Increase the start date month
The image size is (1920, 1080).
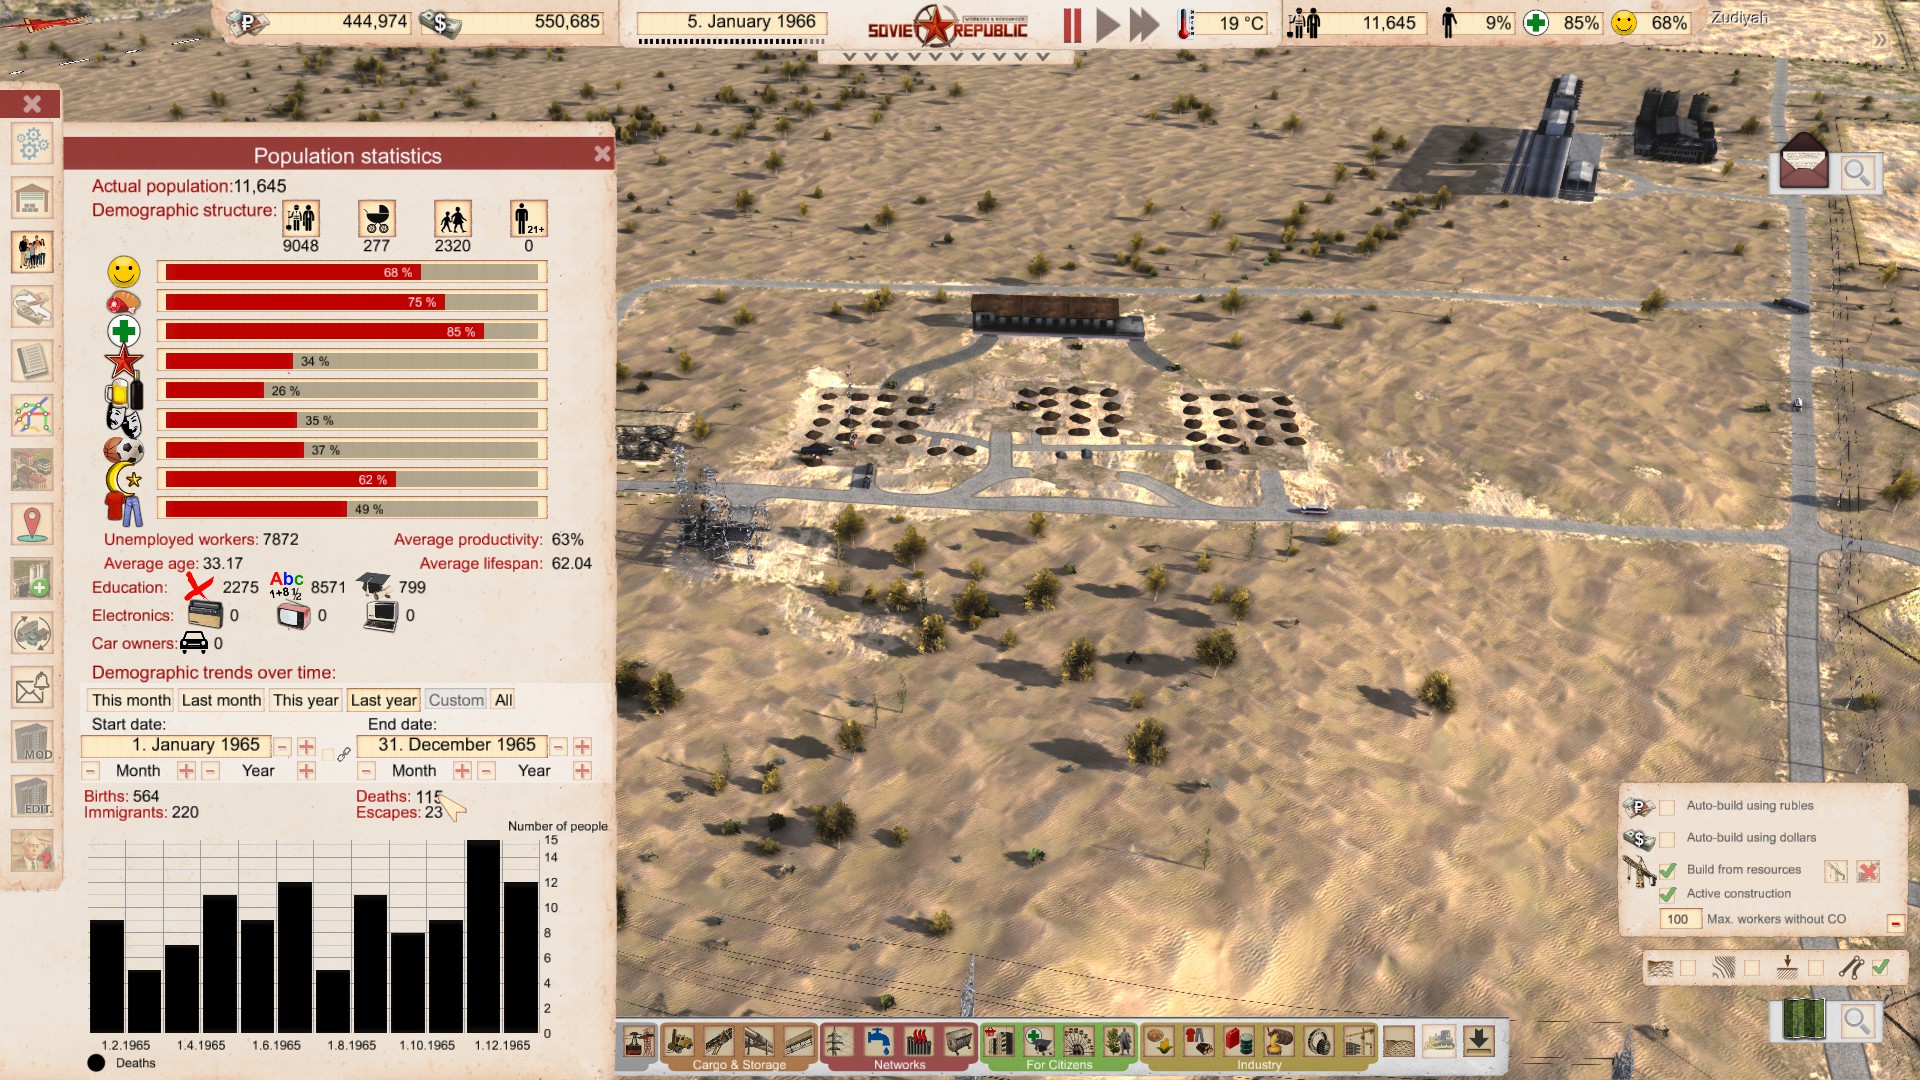[186, 771]
